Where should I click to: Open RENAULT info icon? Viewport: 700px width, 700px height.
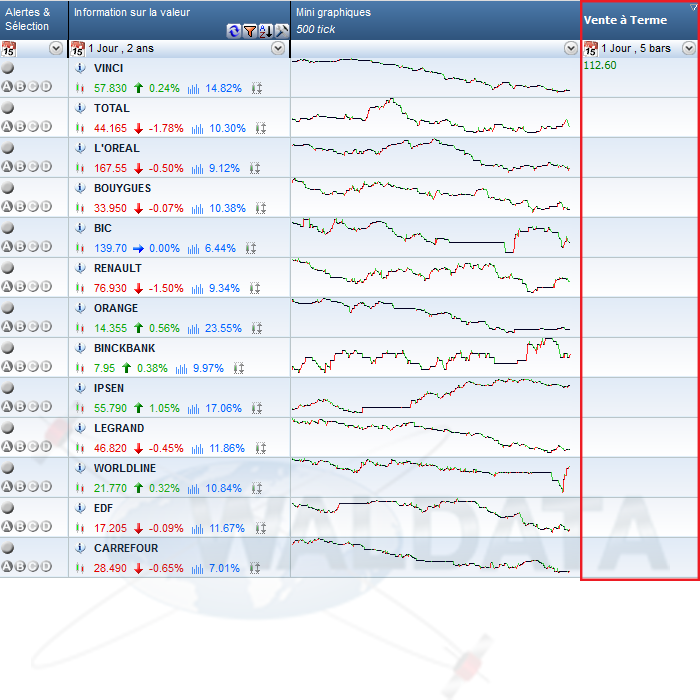click(x=80, y=268)
